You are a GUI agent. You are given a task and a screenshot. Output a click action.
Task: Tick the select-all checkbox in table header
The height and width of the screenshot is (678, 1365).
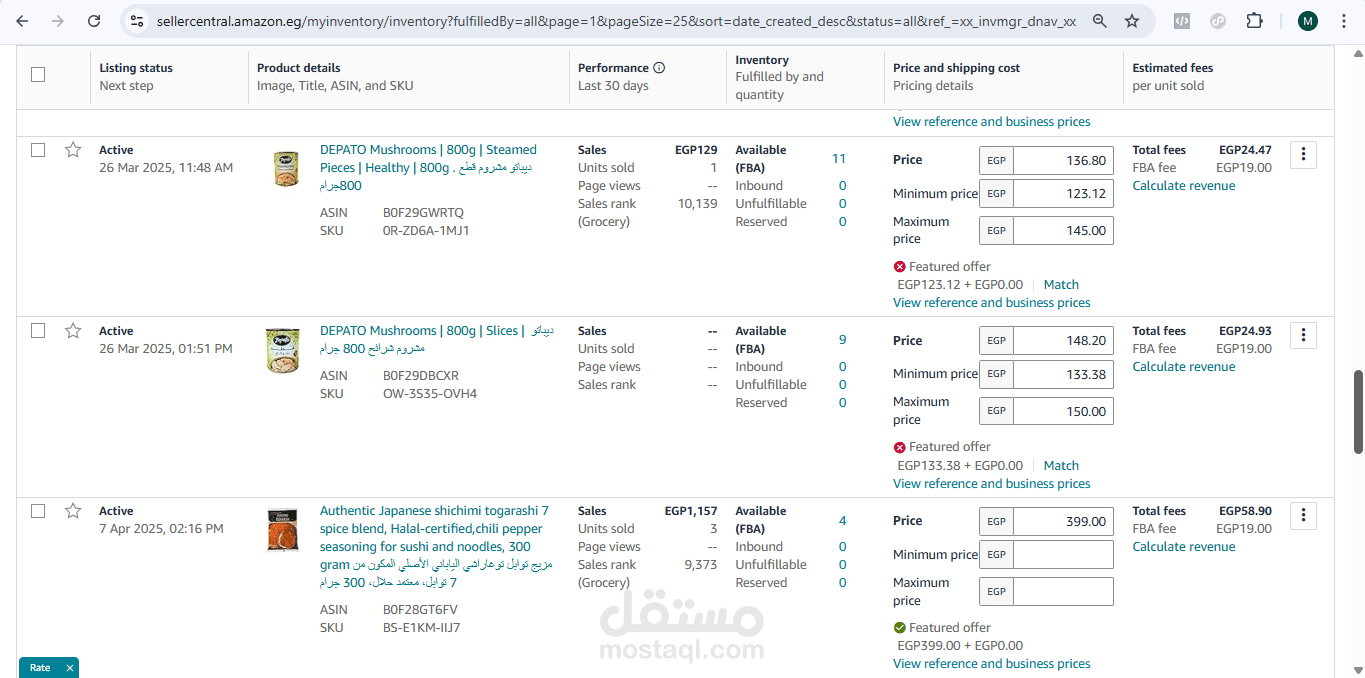click(38, 74)
